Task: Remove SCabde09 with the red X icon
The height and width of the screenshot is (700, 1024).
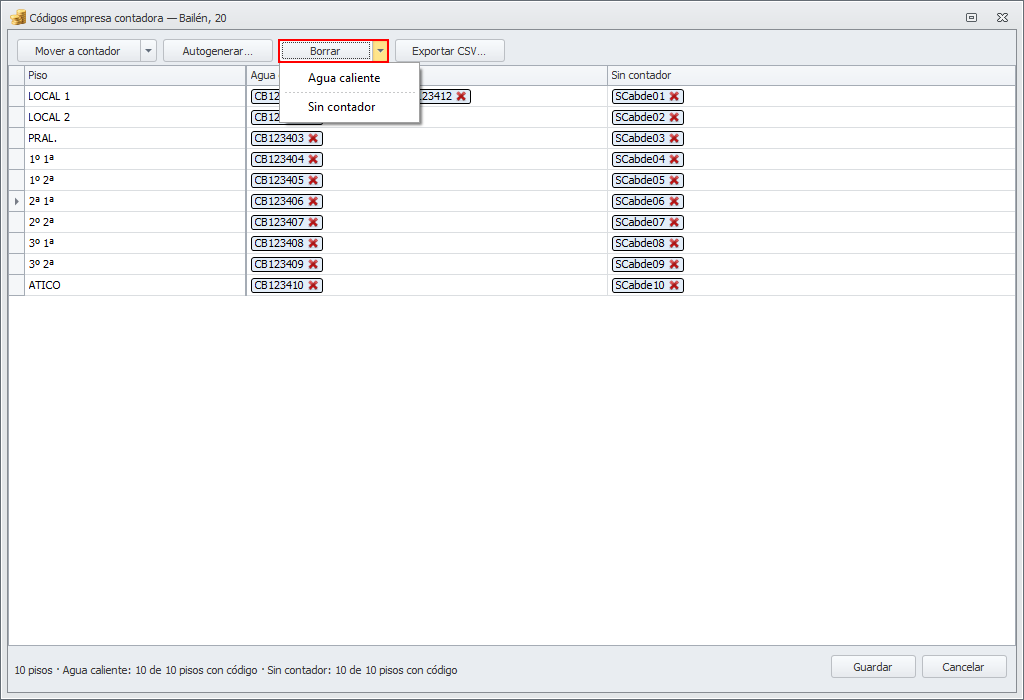Action: click(x=675, y=264)
